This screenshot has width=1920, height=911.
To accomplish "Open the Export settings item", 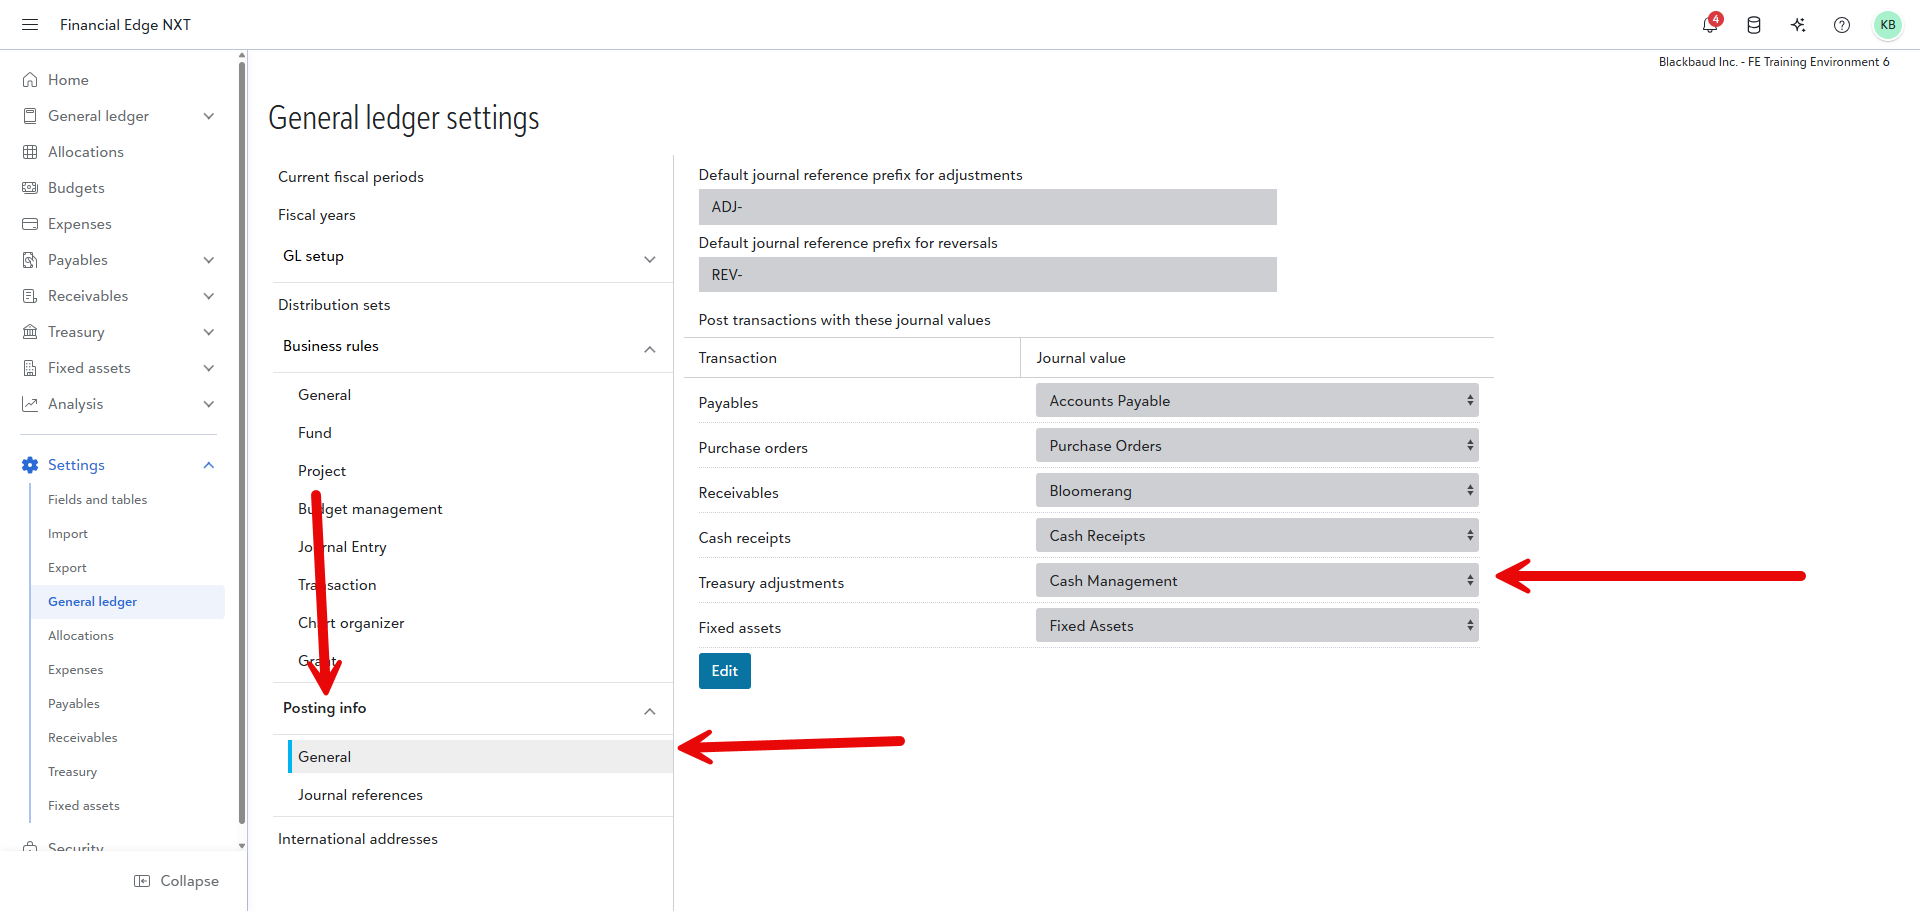I will [x=67, y=568].
